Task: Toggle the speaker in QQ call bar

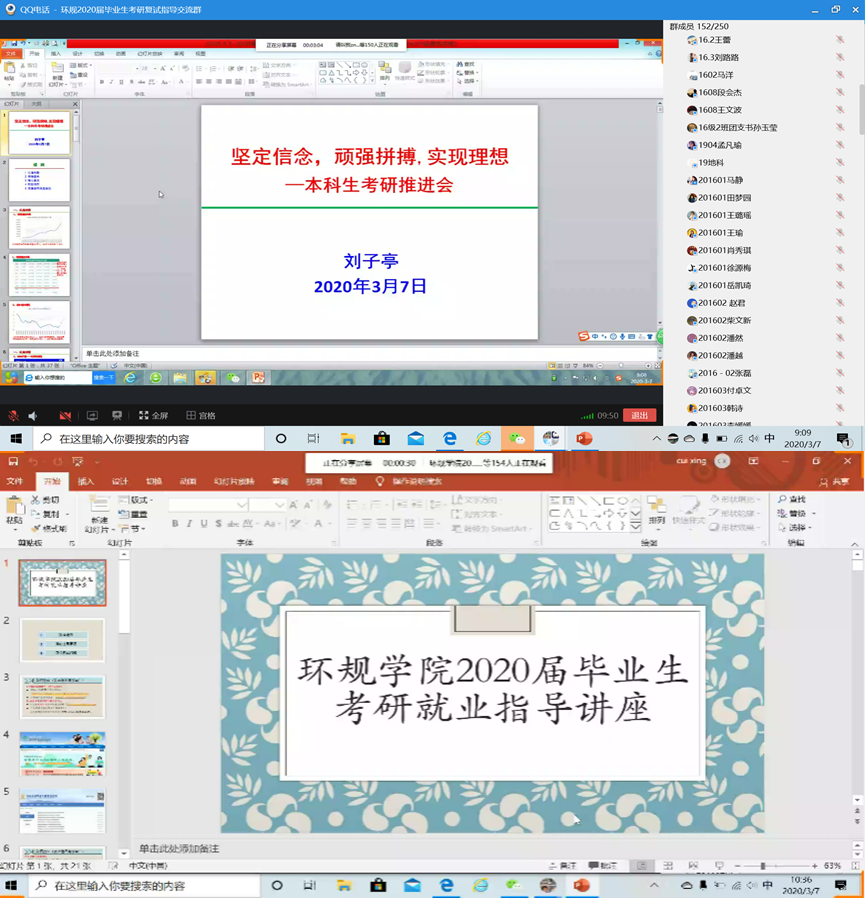Action: pyautogui.click(x=33, y=416)
